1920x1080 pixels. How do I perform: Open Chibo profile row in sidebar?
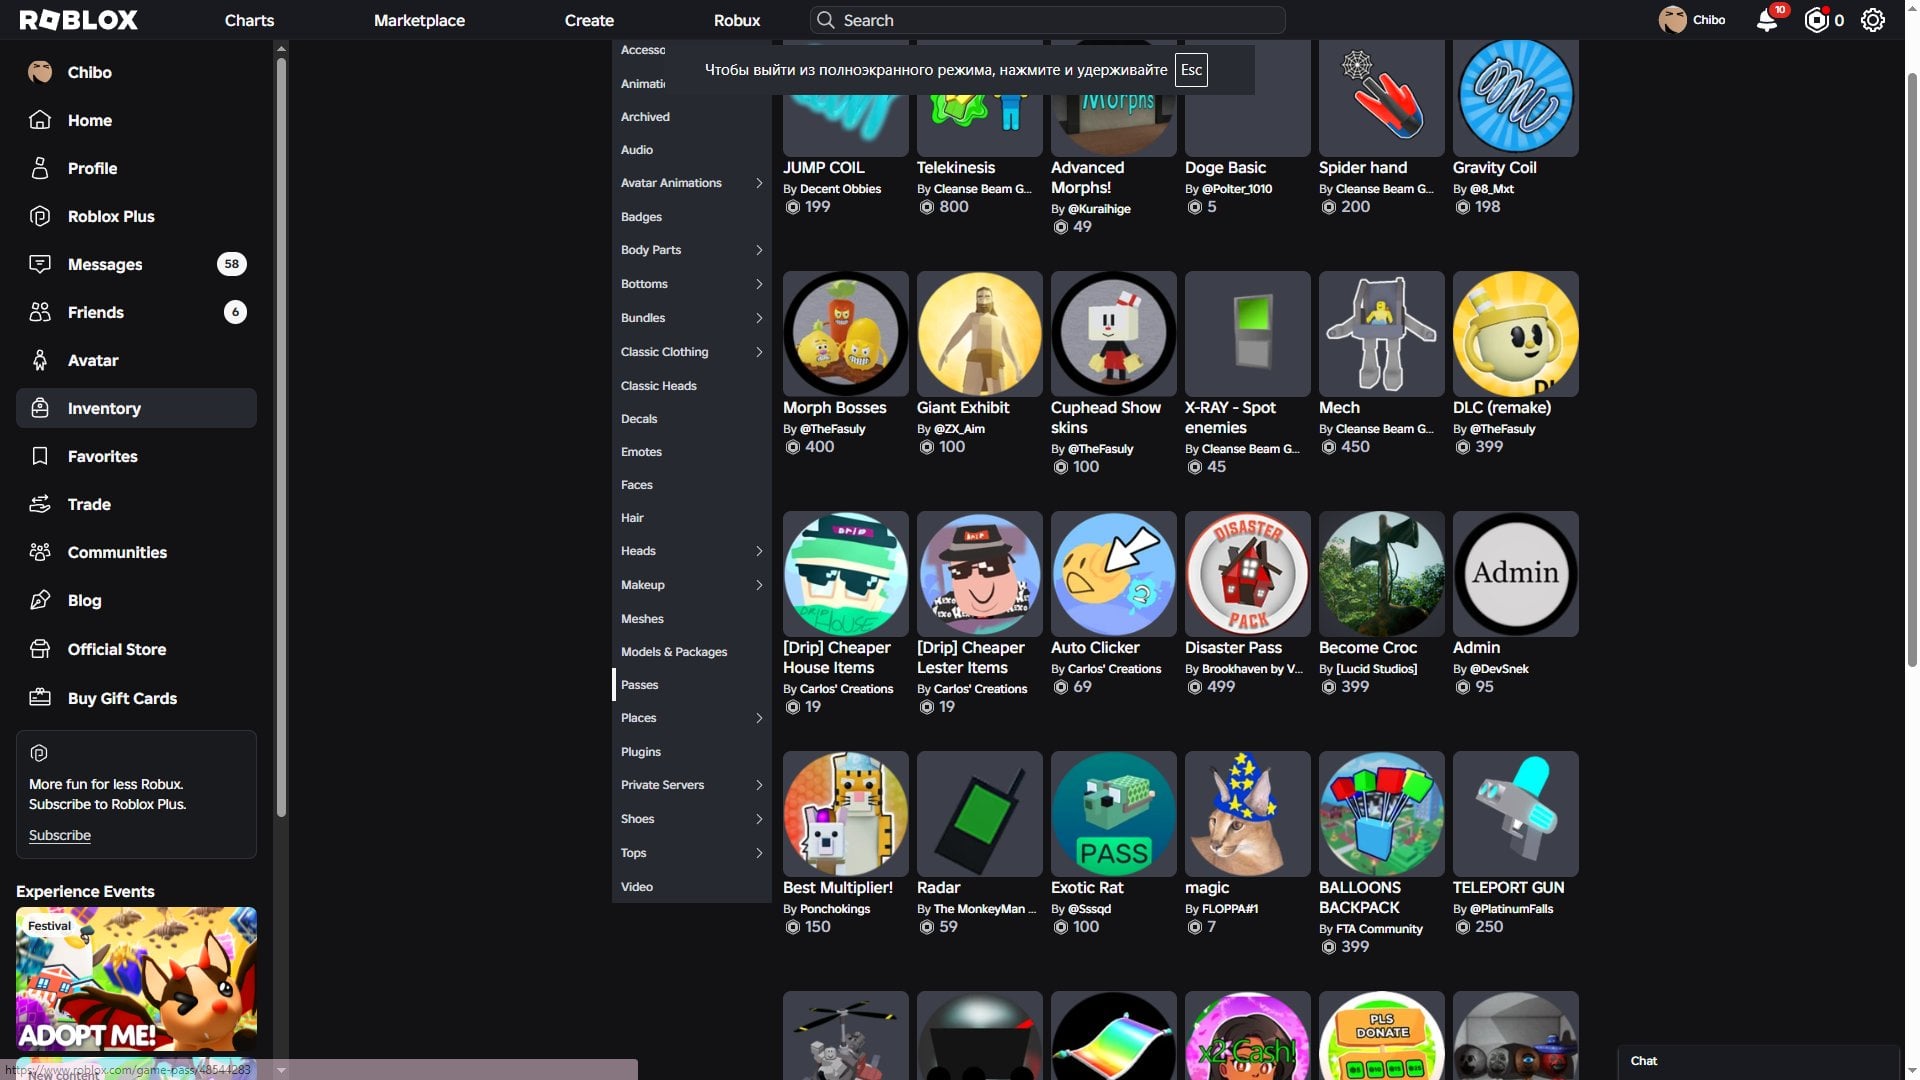pos(136,72)
